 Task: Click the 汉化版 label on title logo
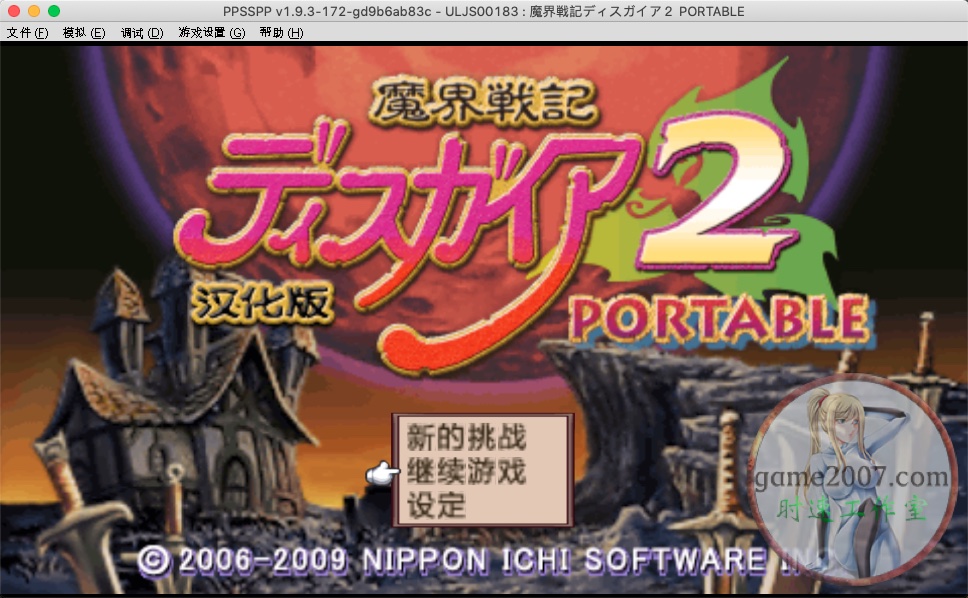[261, 302]
